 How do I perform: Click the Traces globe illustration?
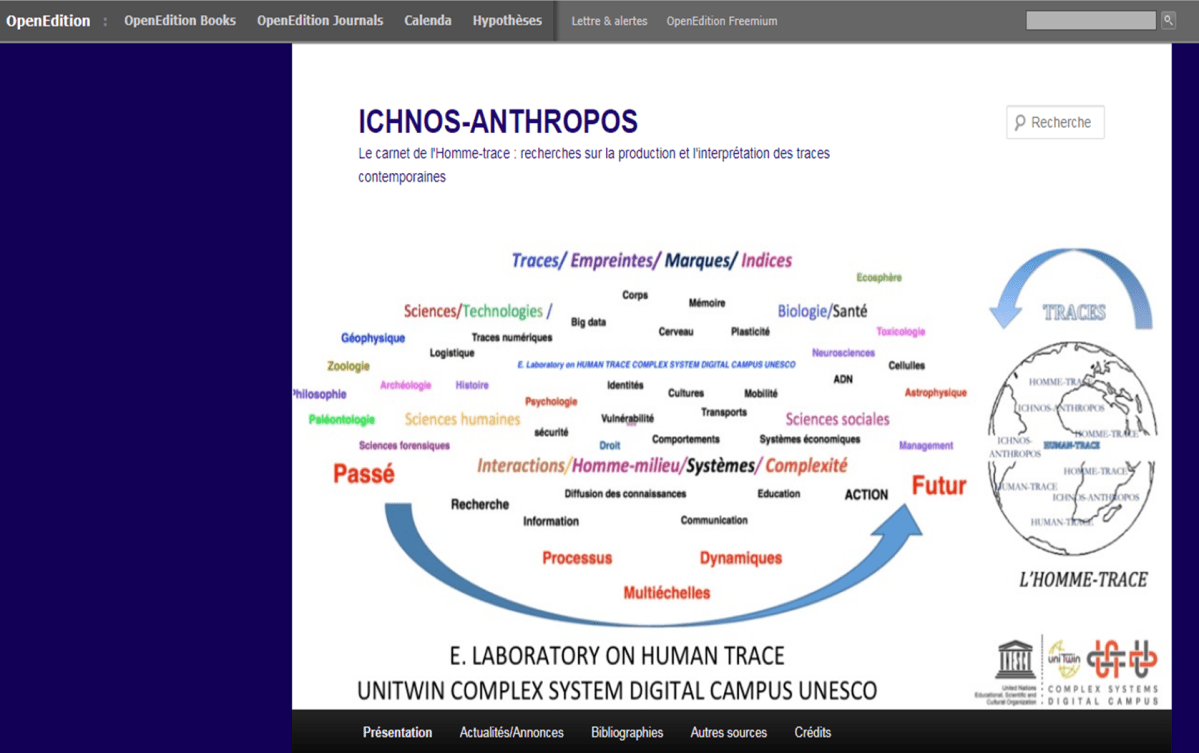click(x=1071, y=448)
